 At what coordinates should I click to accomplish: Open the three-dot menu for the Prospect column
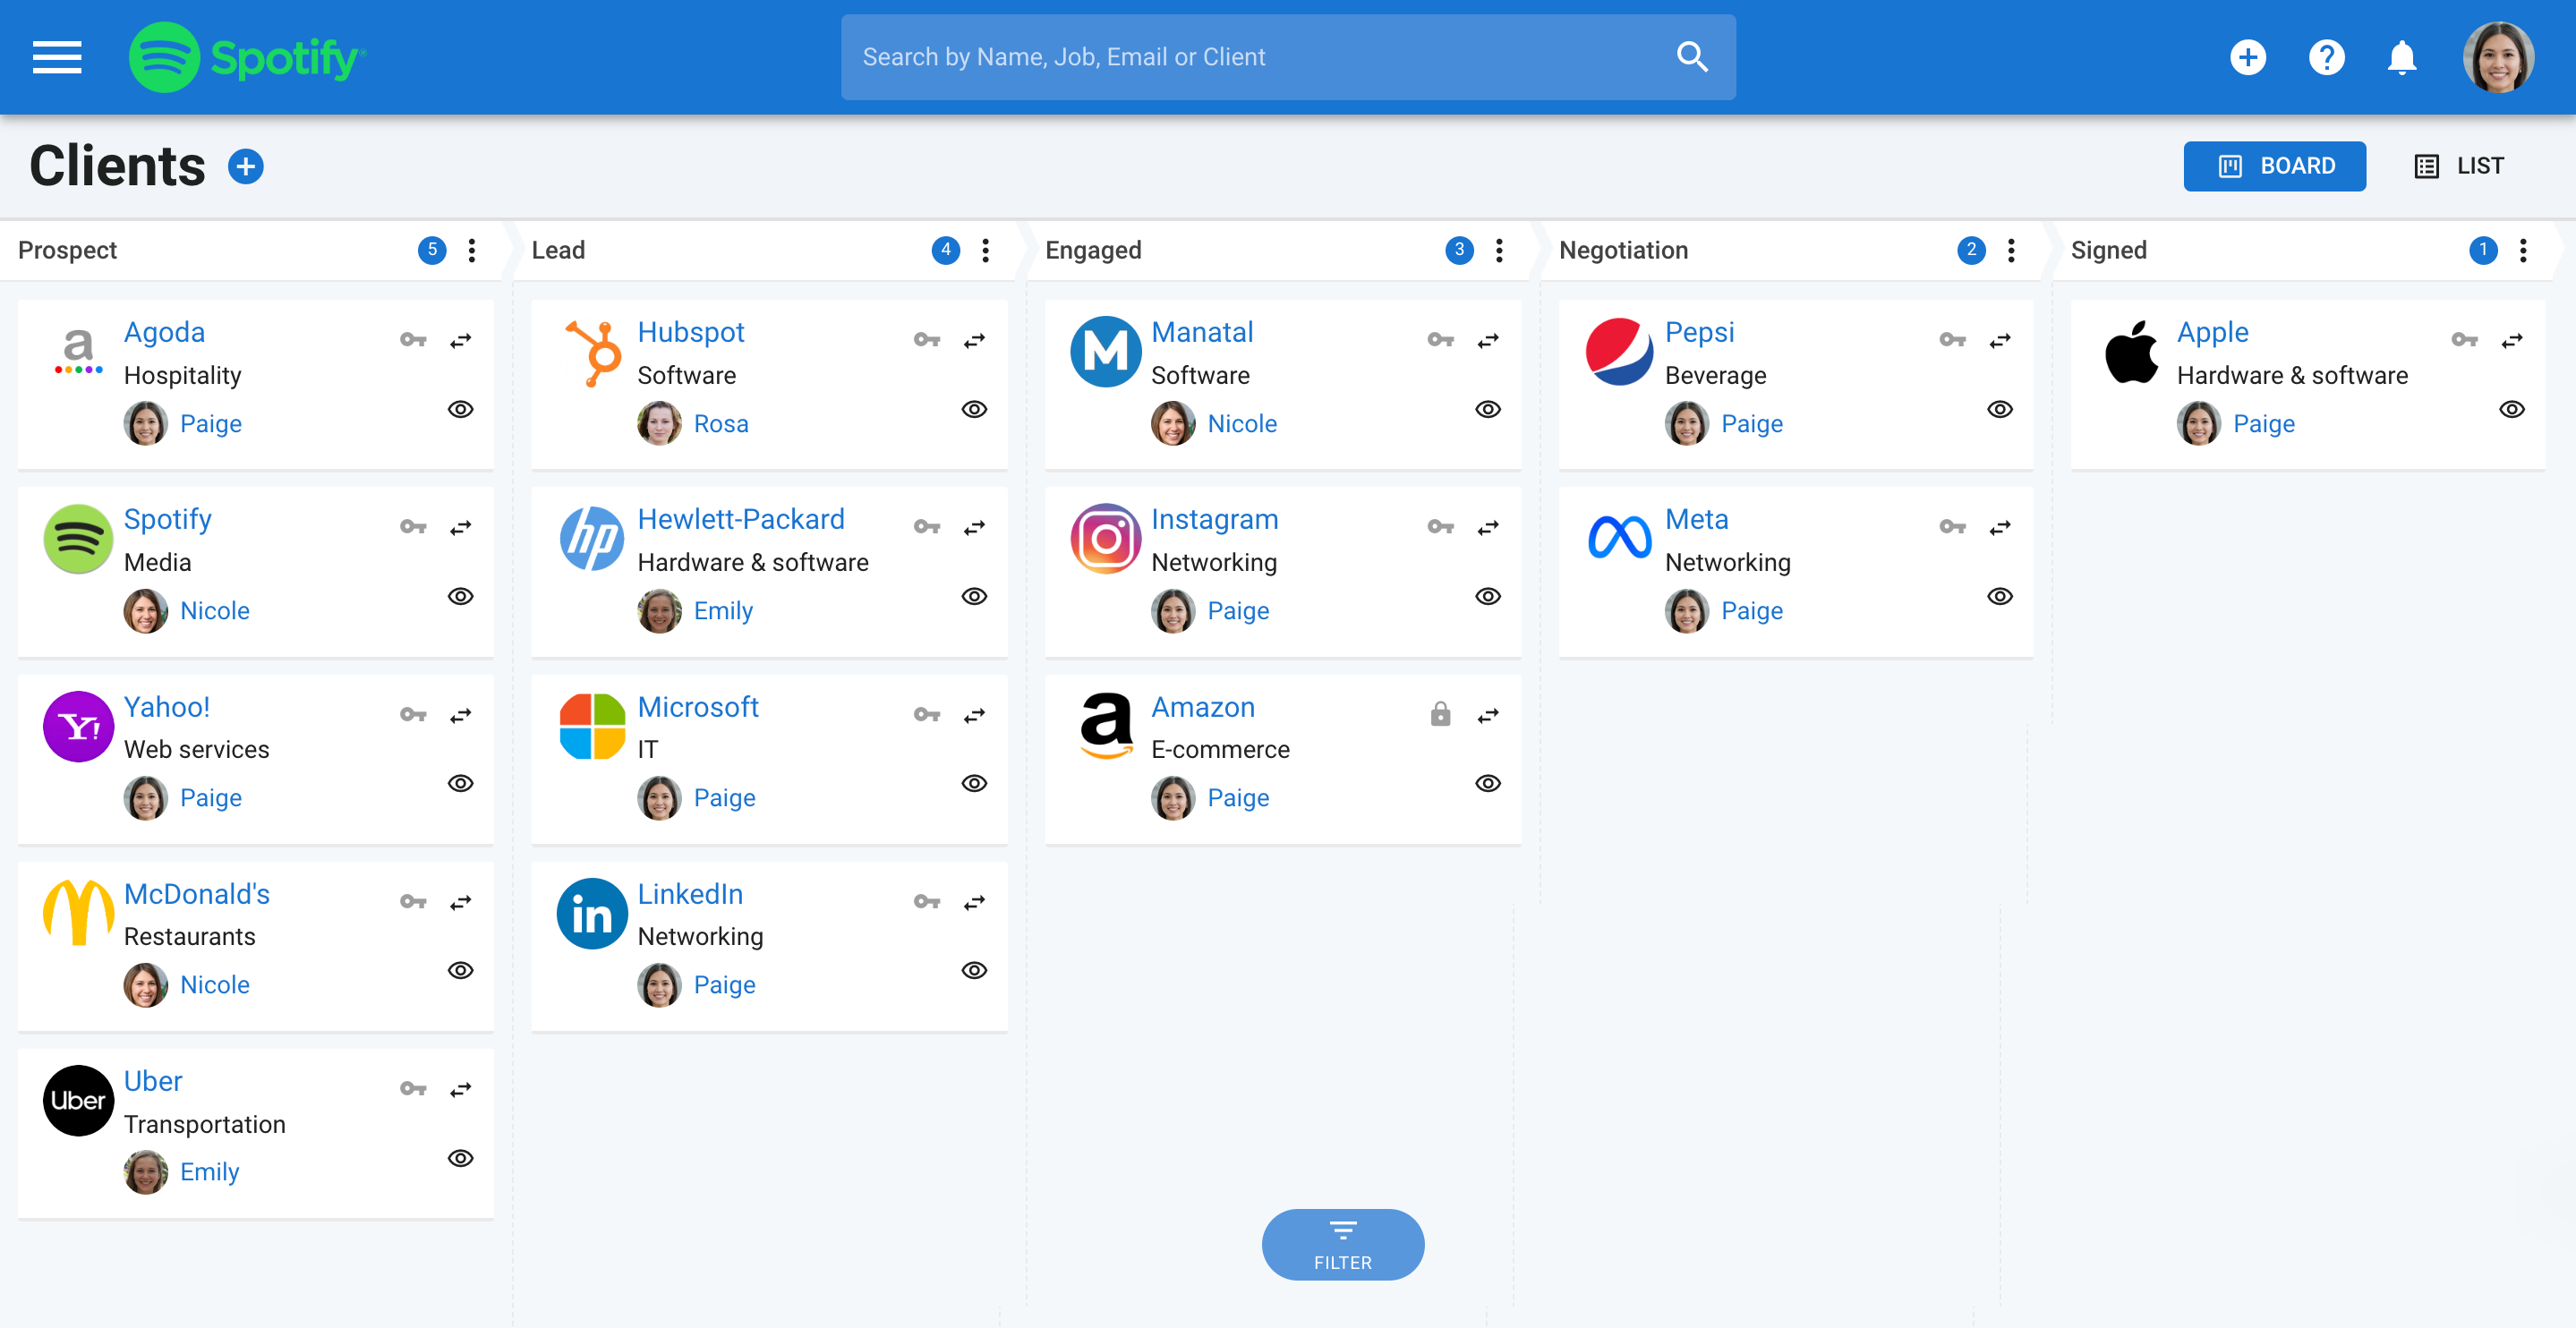[x=471, y=250]
